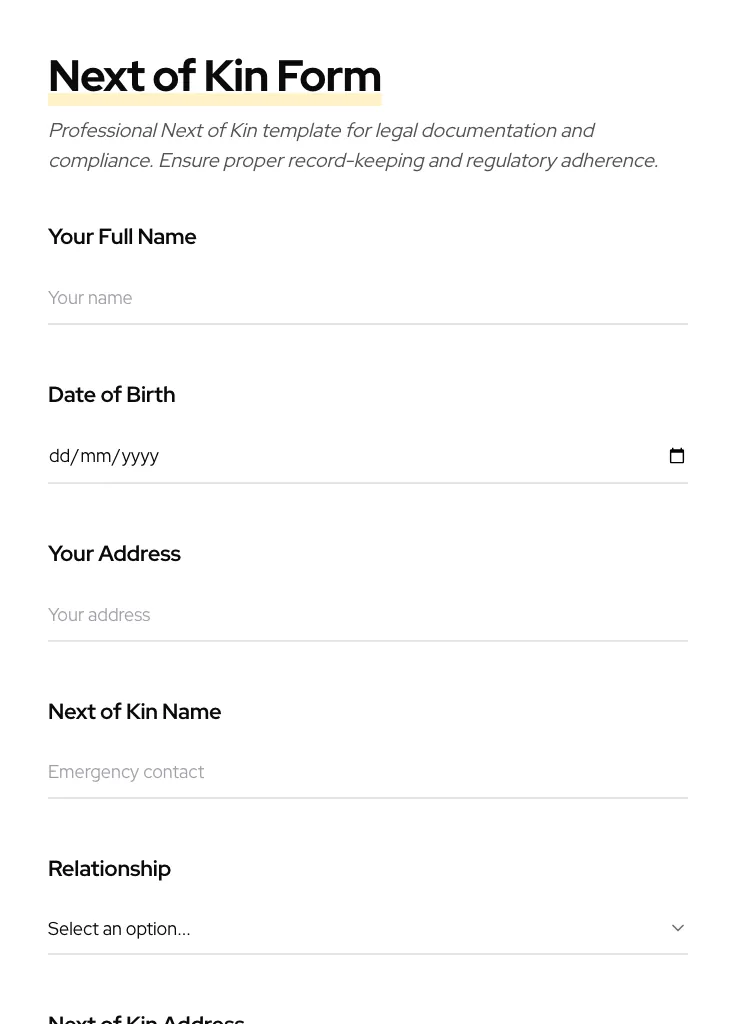736x1024 pixels.
Task: Select the year 'yyyy' segment of birth date
Action: pyautogui.click(x=140, y=456)
